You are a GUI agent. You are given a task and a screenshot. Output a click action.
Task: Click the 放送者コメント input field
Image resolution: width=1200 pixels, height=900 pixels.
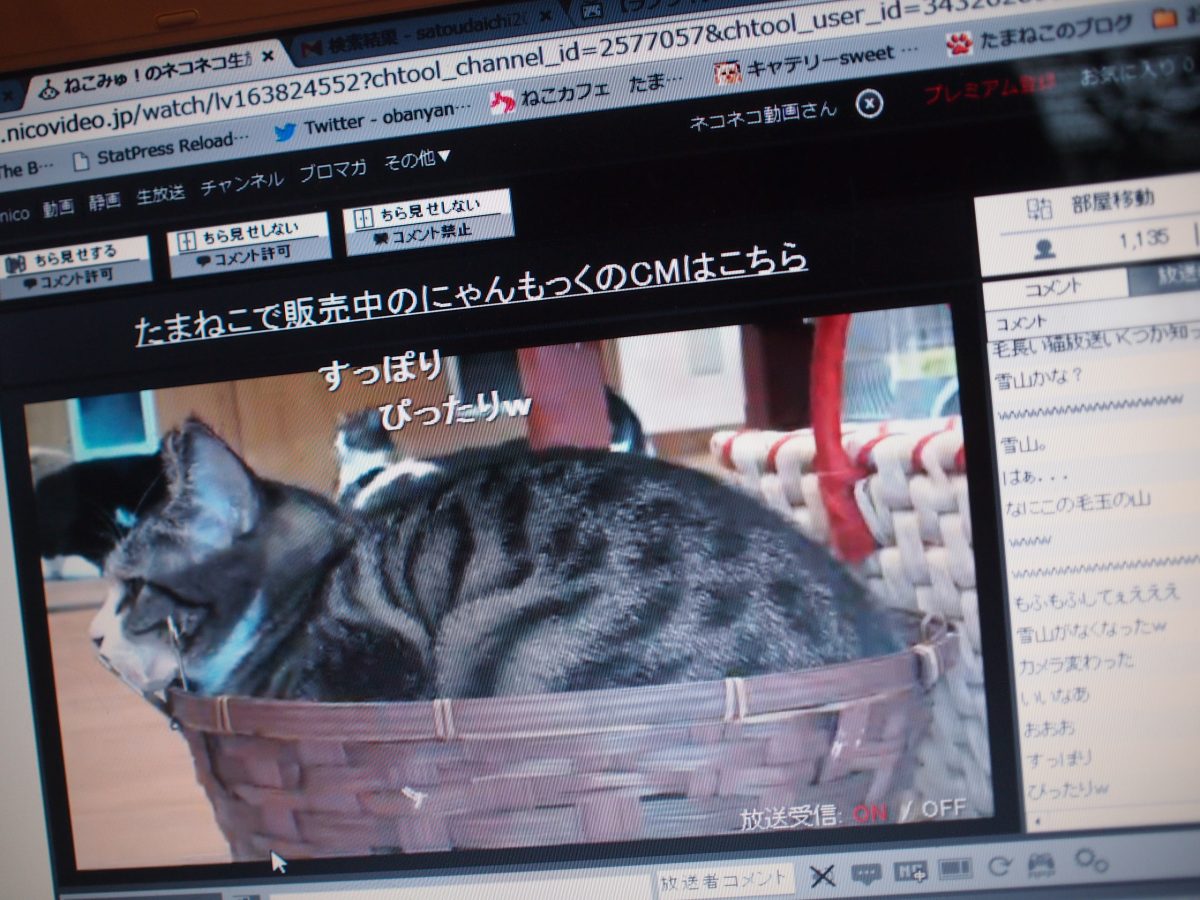click(x=724, y=880)
